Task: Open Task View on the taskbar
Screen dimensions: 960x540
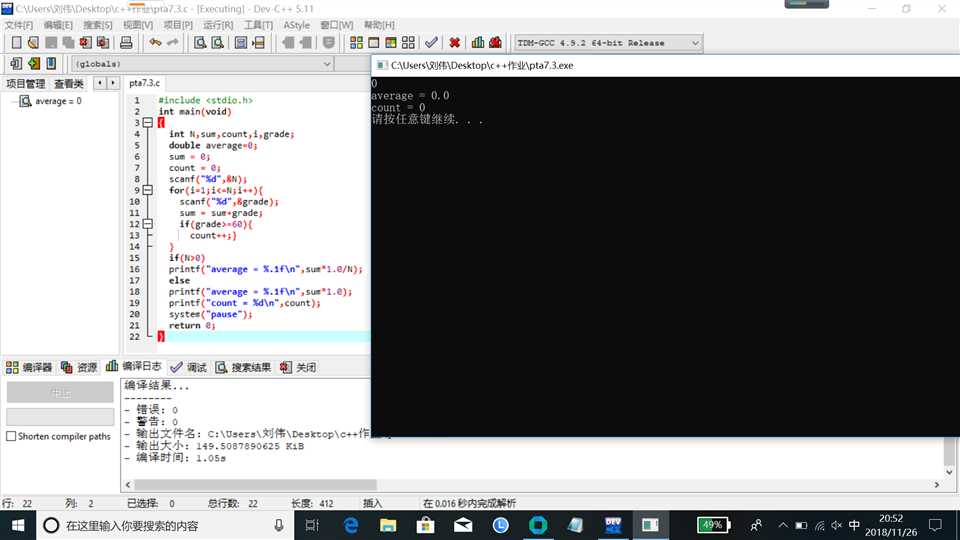Action: tap(312, 525)
